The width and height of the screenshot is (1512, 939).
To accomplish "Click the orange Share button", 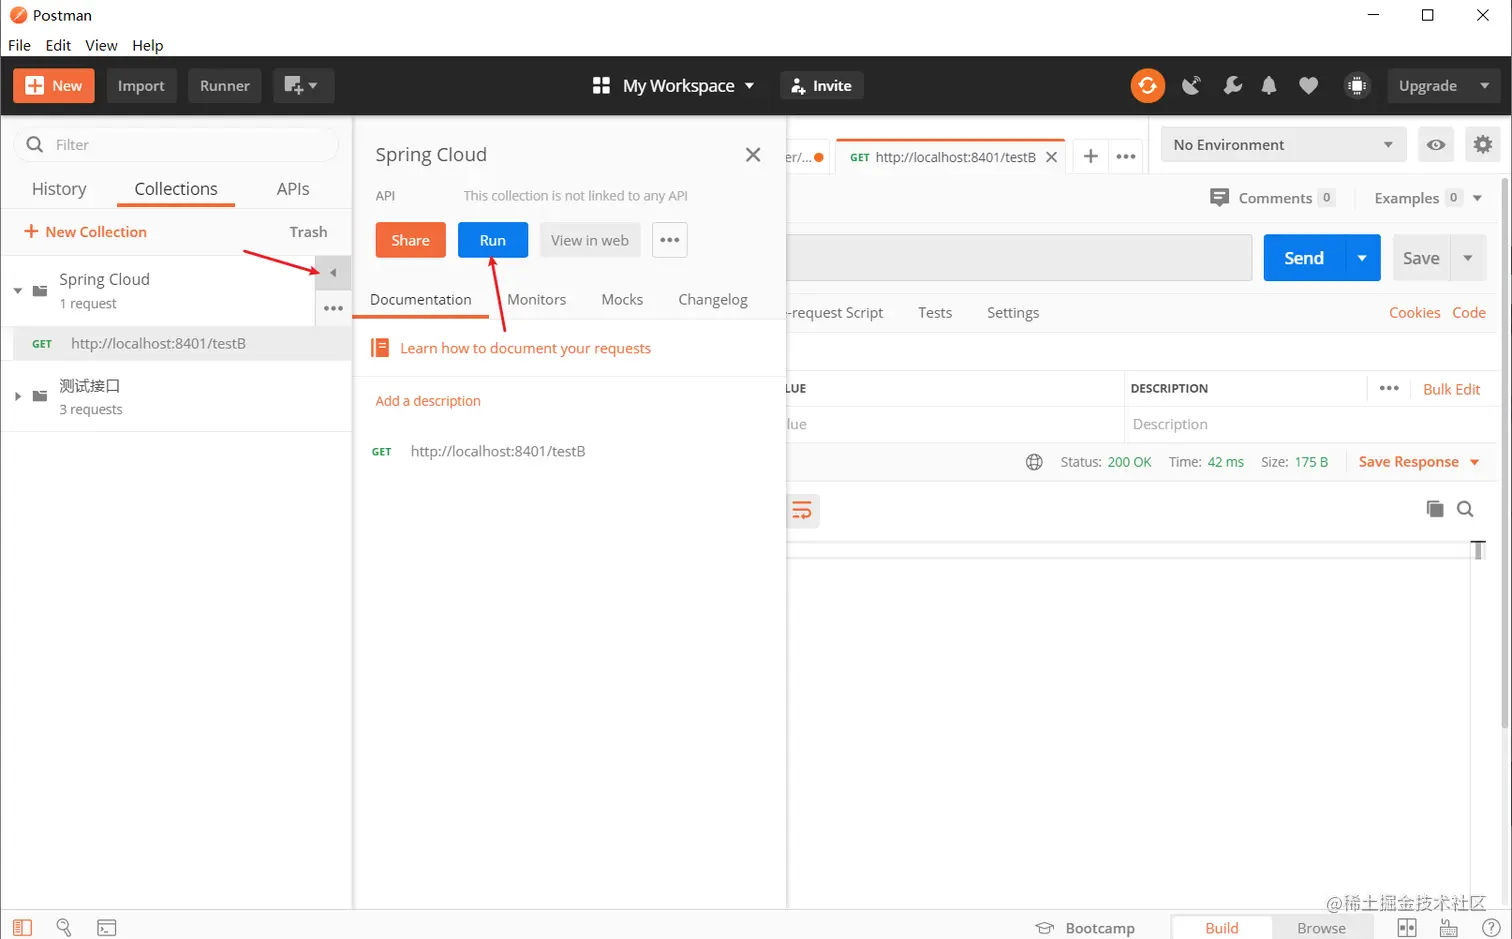I will click(x=411, y=240).
